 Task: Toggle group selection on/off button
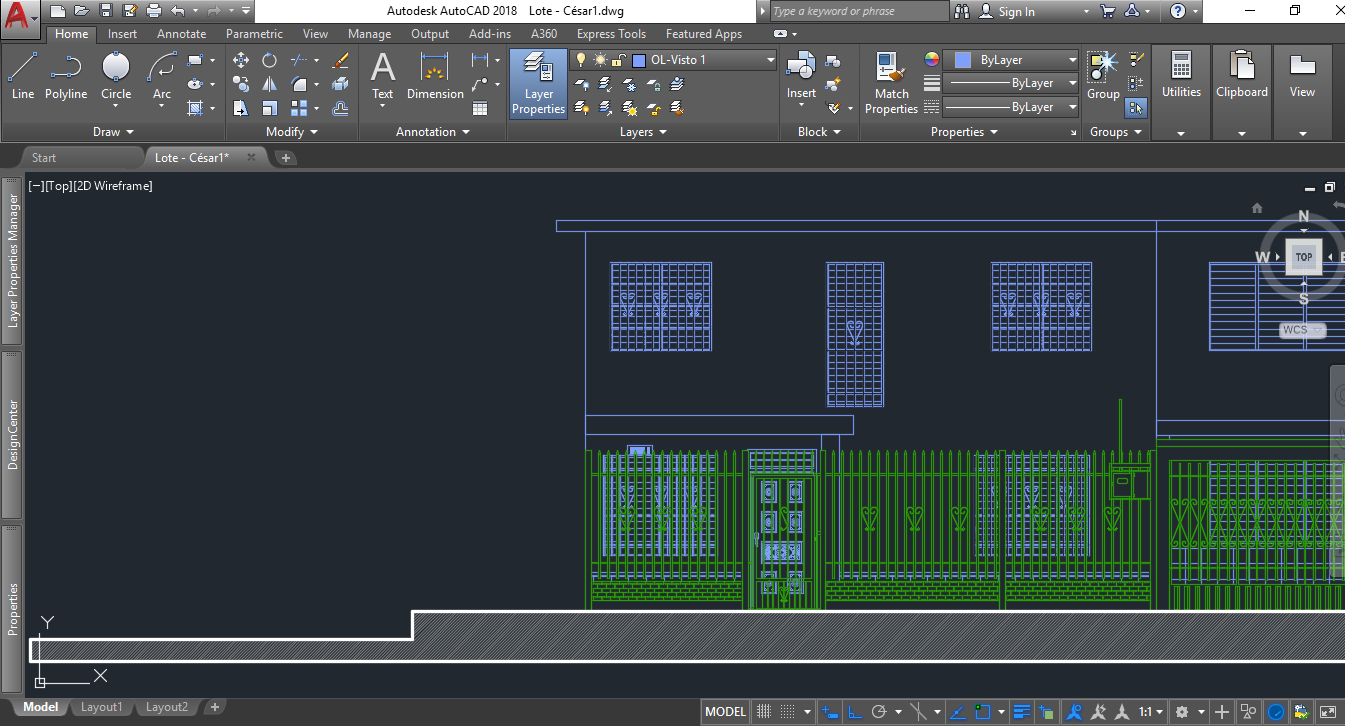click(x=1136, y=108)
